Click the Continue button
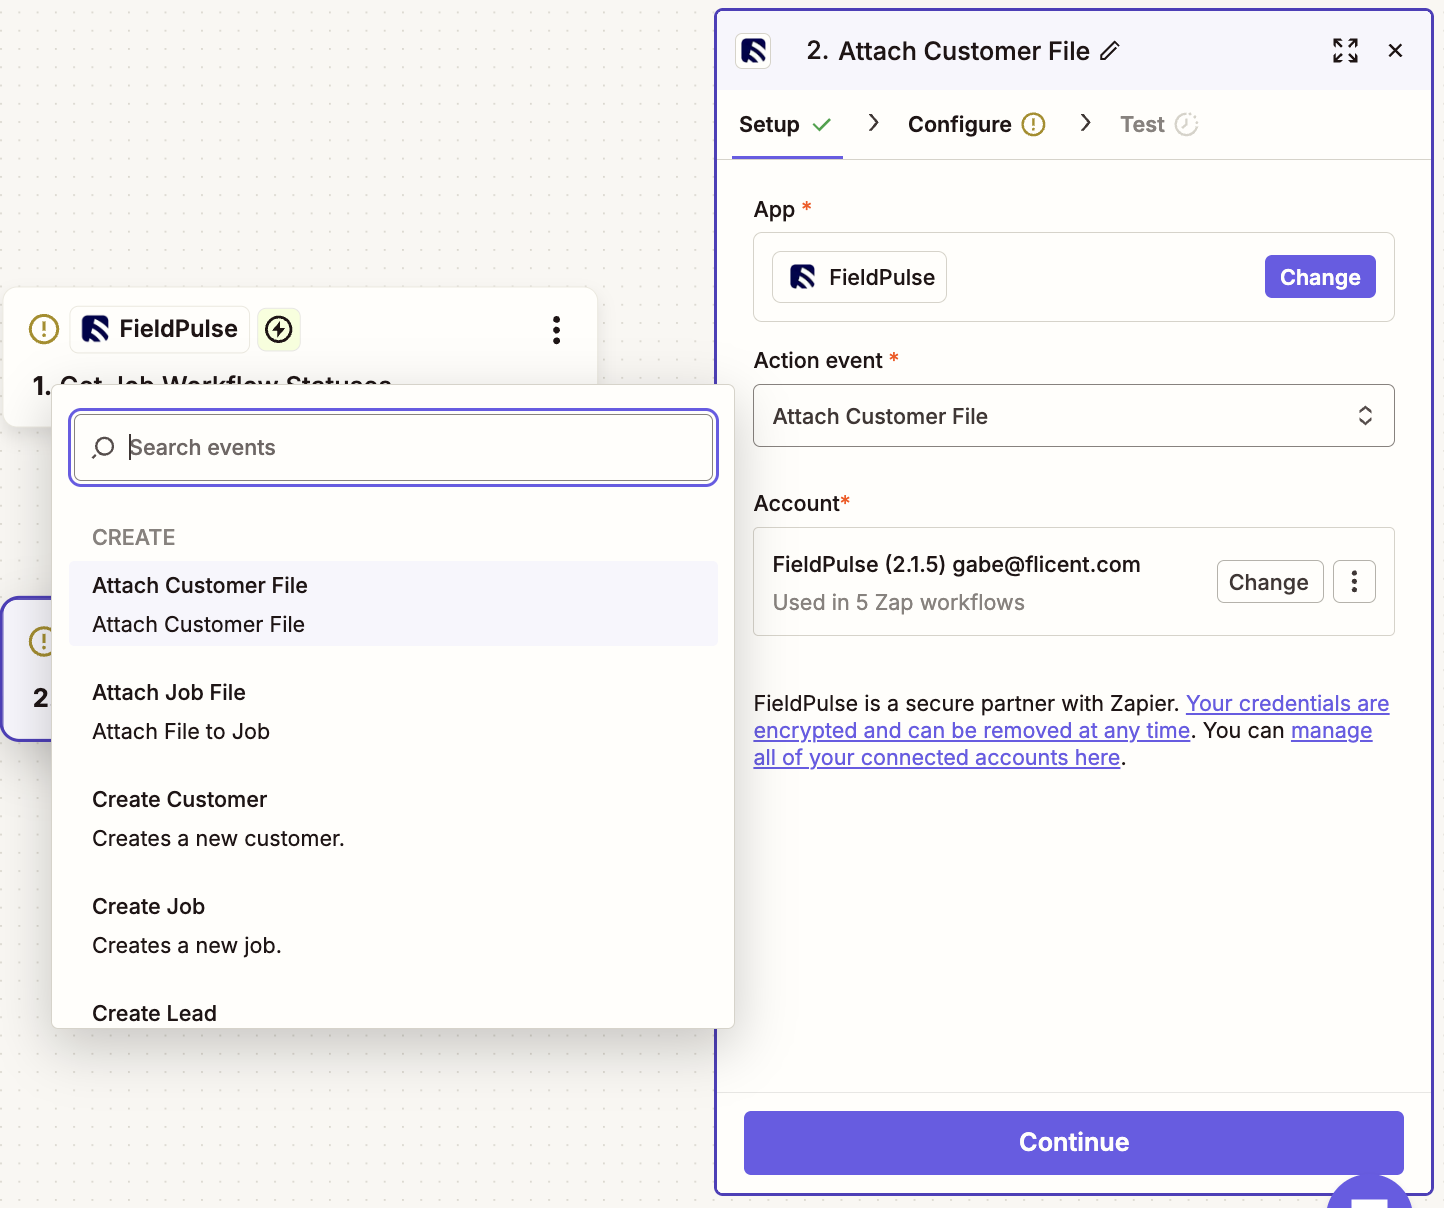This screenshot has height=1208, width=1444. coord(1073,1142)
